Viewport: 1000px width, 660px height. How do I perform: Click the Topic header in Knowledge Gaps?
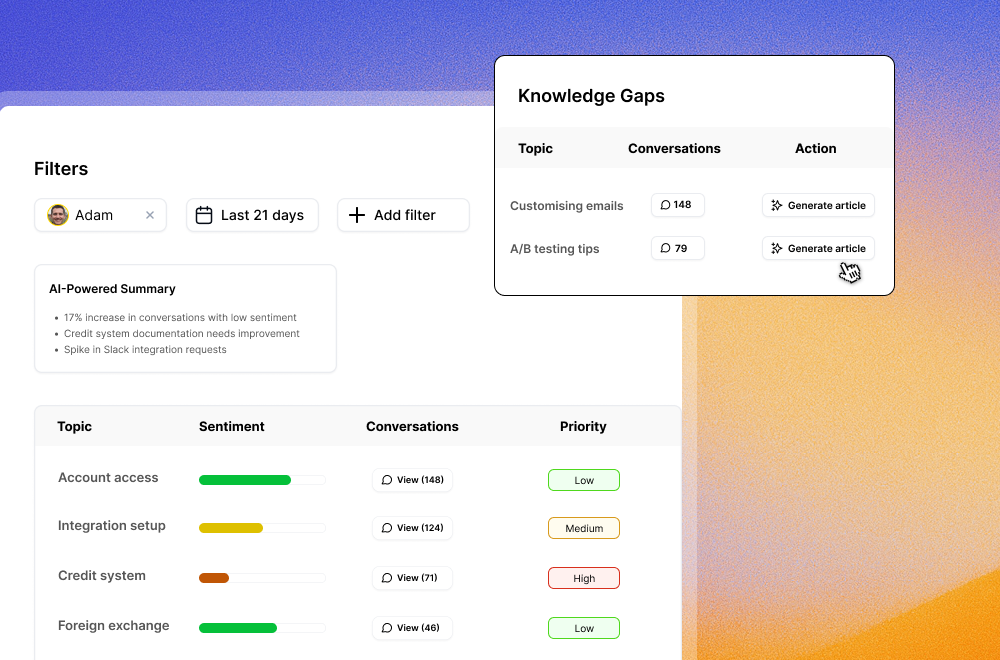[535, 149]
